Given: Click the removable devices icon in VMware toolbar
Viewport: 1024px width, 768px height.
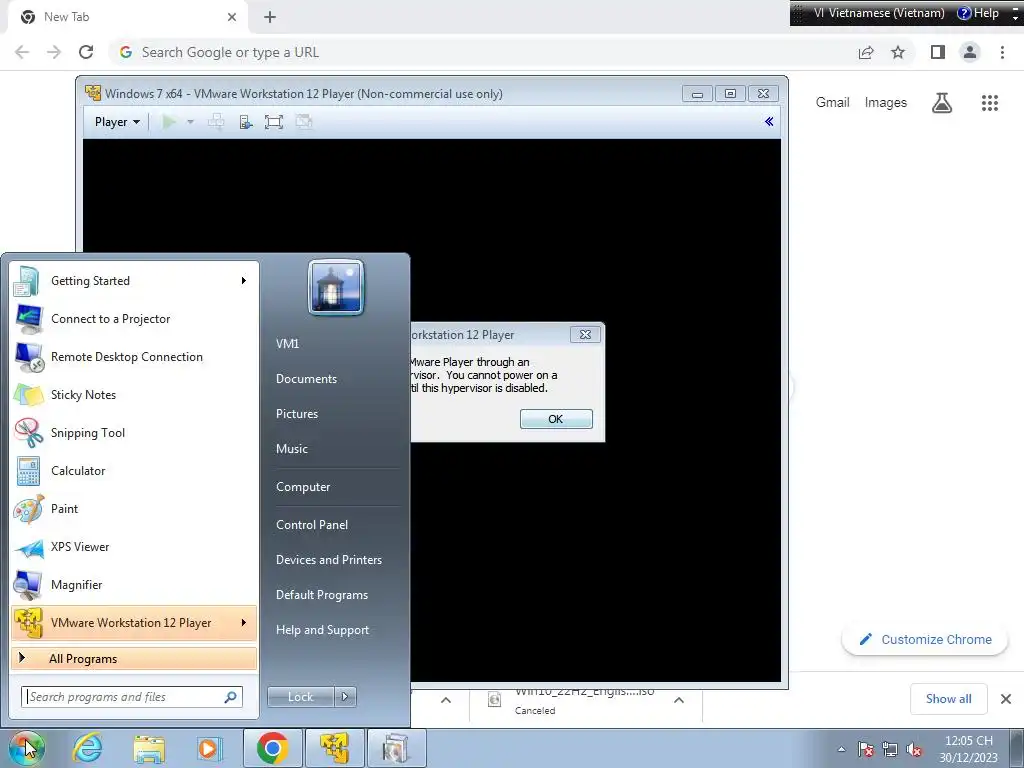Looking at the screenshot, I should [246, 121].
